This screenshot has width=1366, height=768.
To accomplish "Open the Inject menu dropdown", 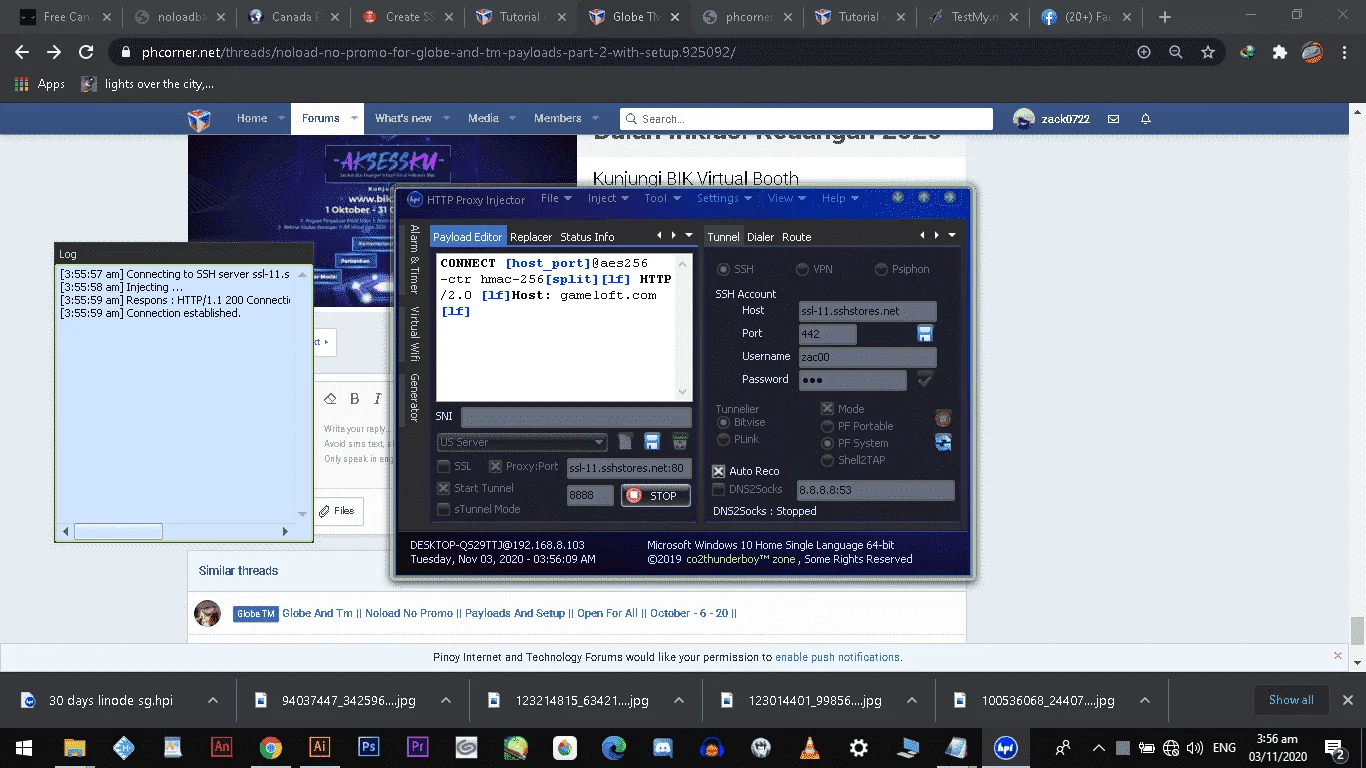I will tap(608, 198).
